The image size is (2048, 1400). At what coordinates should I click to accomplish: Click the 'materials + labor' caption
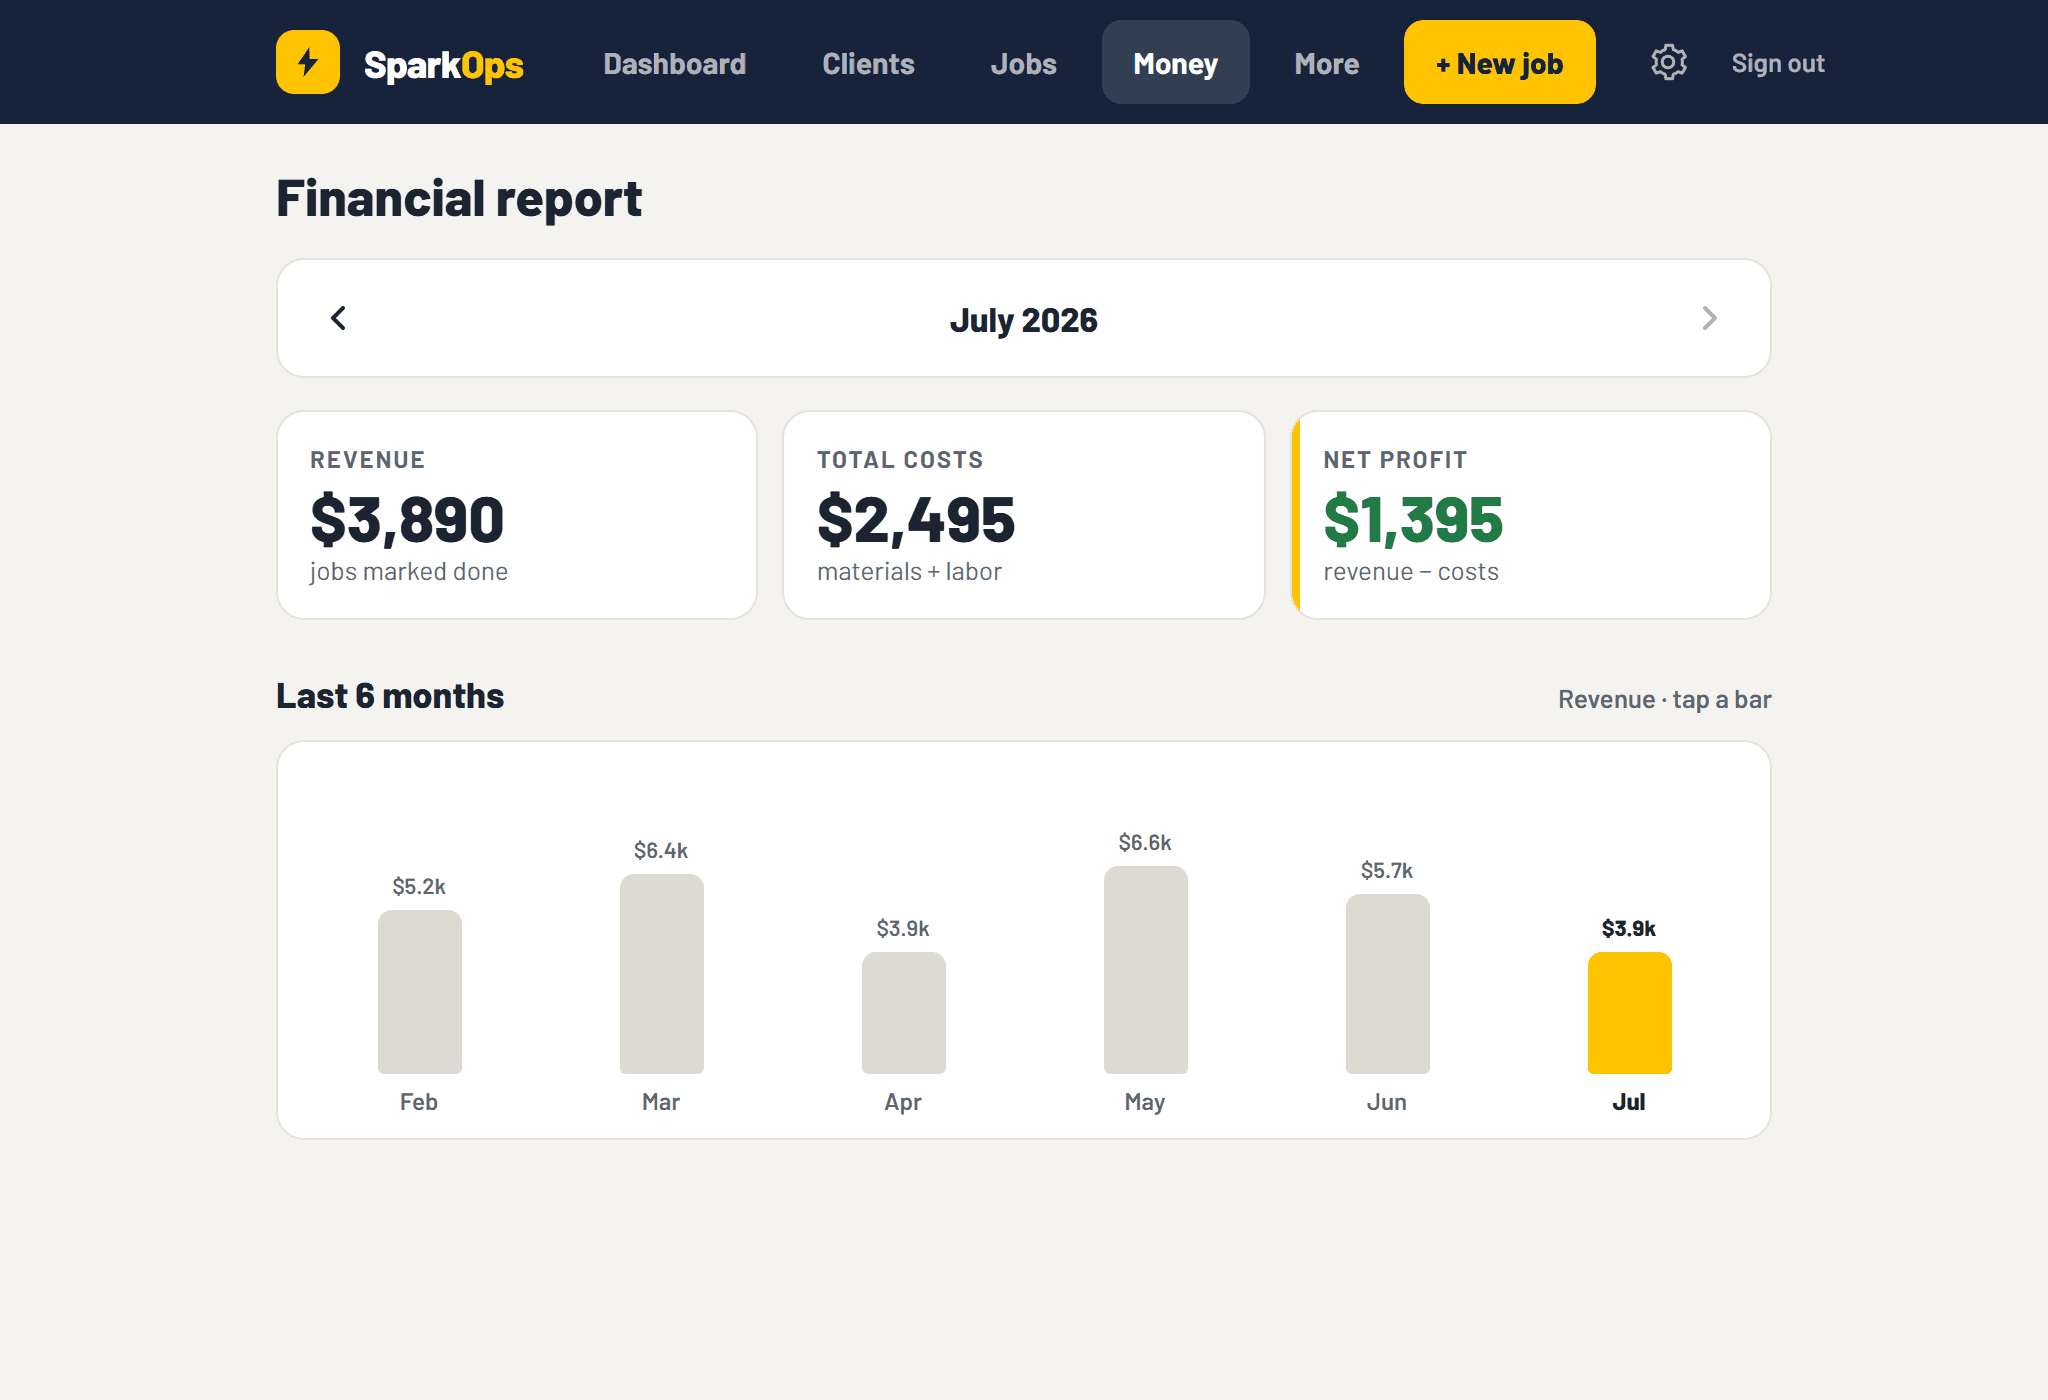[909, 571]
